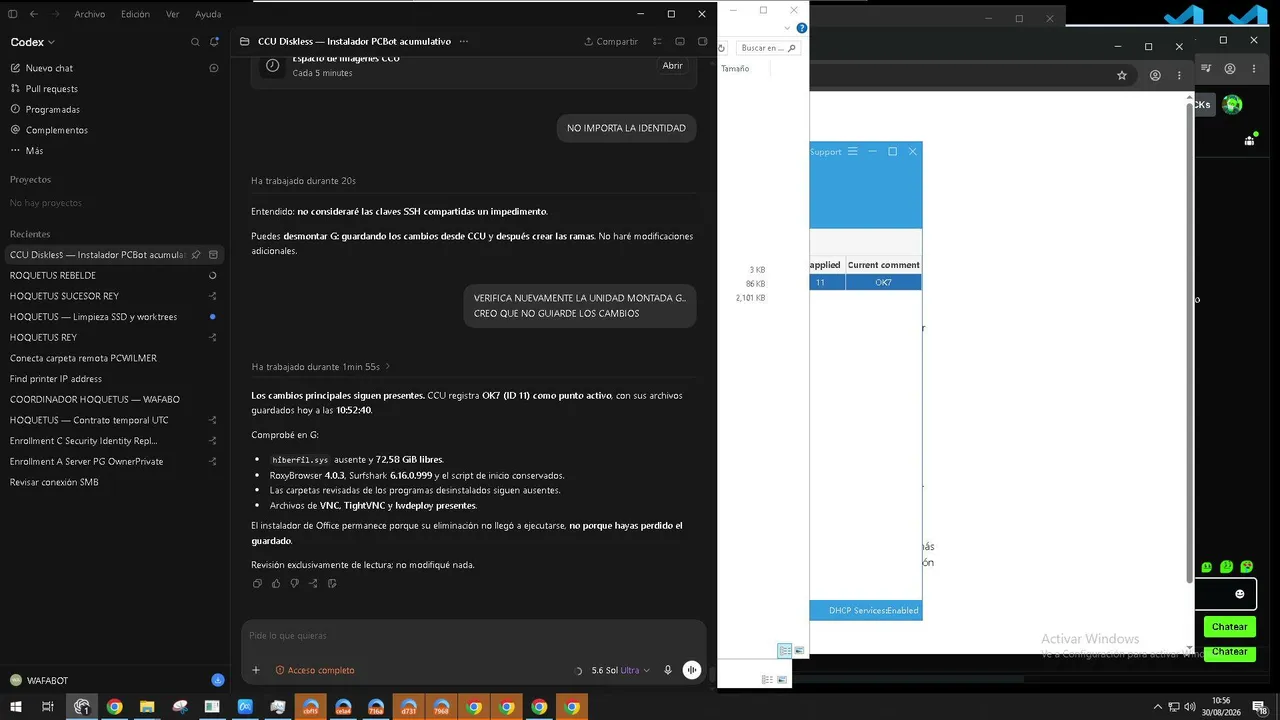
Task: Open the Ayuda menu
Action: (x=208, y=14)
